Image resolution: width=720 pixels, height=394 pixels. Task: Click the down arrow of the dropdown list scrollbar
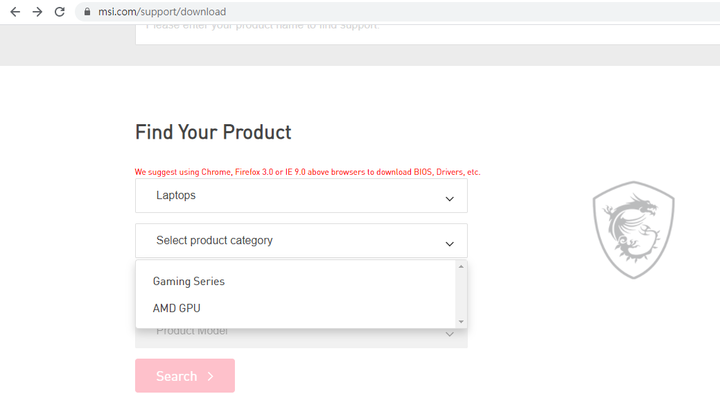[461, 321]
